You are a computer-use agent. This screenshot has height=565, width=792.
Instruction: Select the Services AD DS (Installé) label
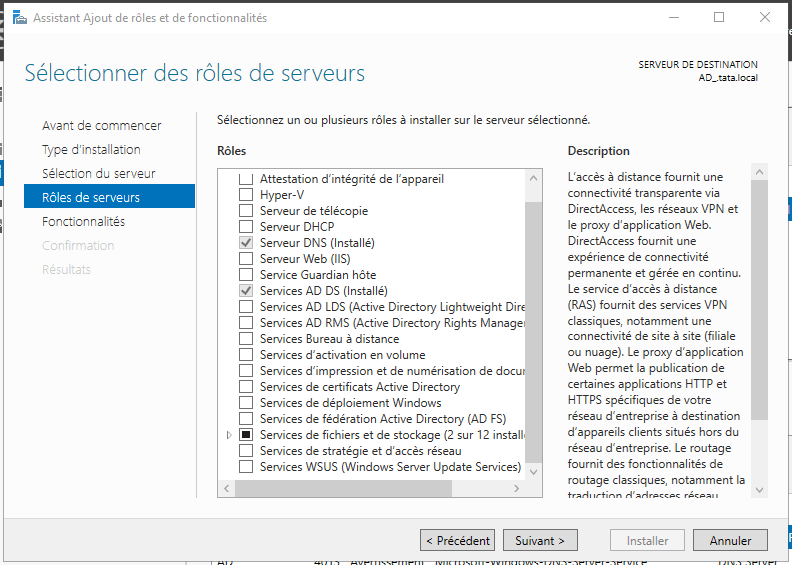[x=324, y=291]
